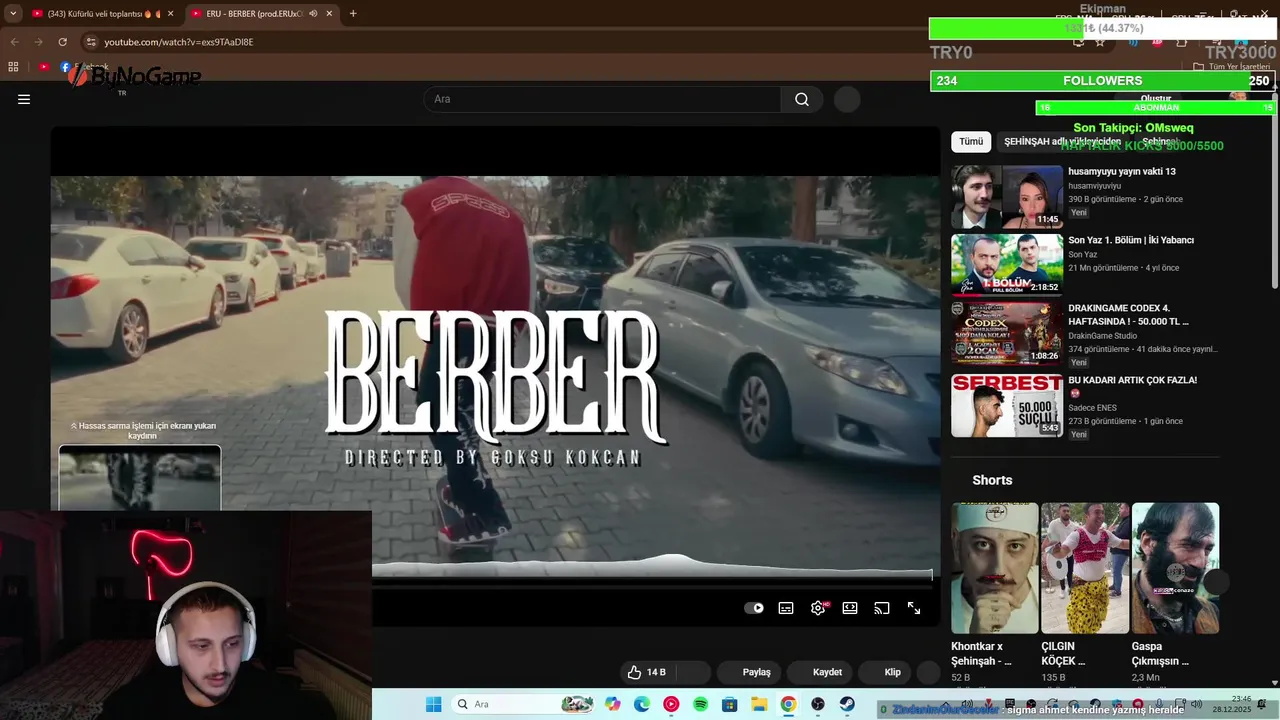Image resolution: width=1280 pixels, height=720 pixels.
Task: Click the site info icon in the address bar
Action: (90, 42)
